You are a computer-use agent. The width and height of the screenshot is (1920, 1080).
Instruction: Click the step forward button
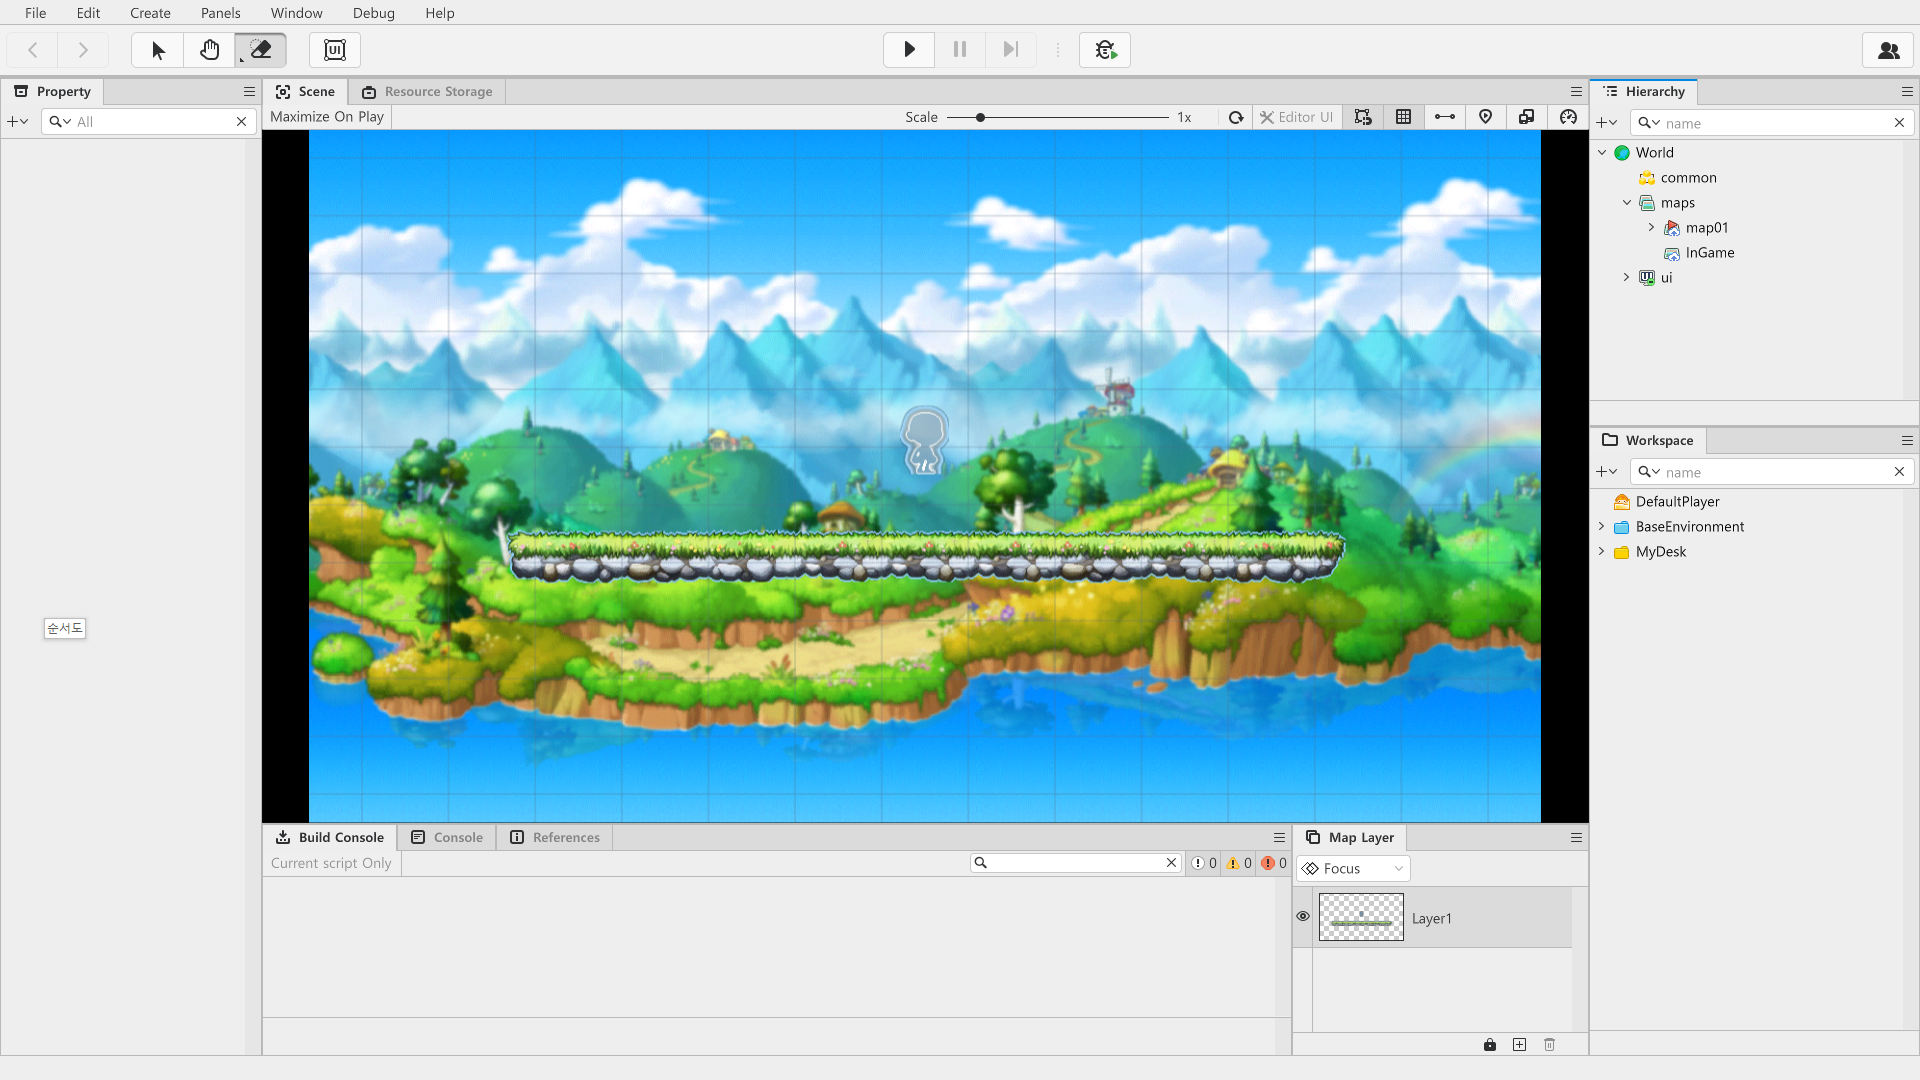tap(1011, 50)
